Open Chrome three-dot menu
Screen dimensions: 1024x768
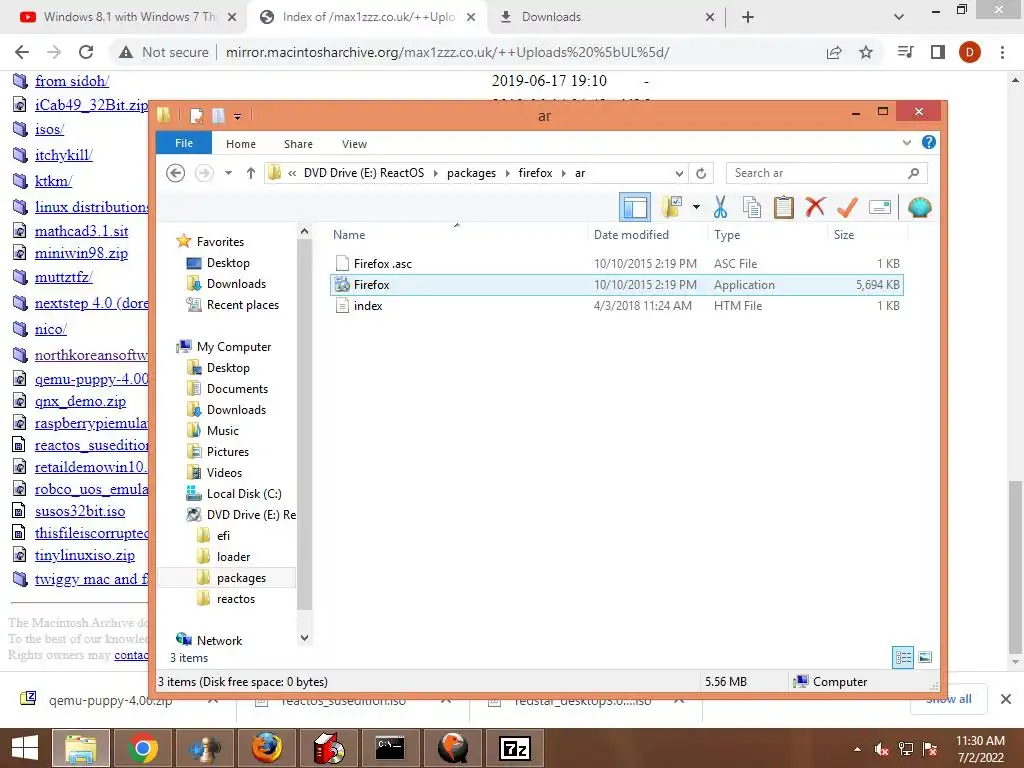tap(1002, 52)
